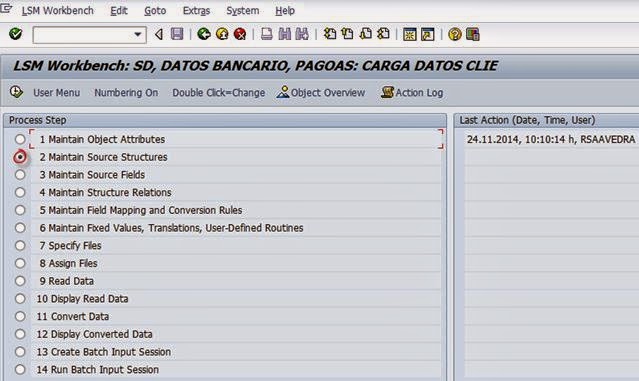Click the window menu icon at top-left

(x=6, y=9)
